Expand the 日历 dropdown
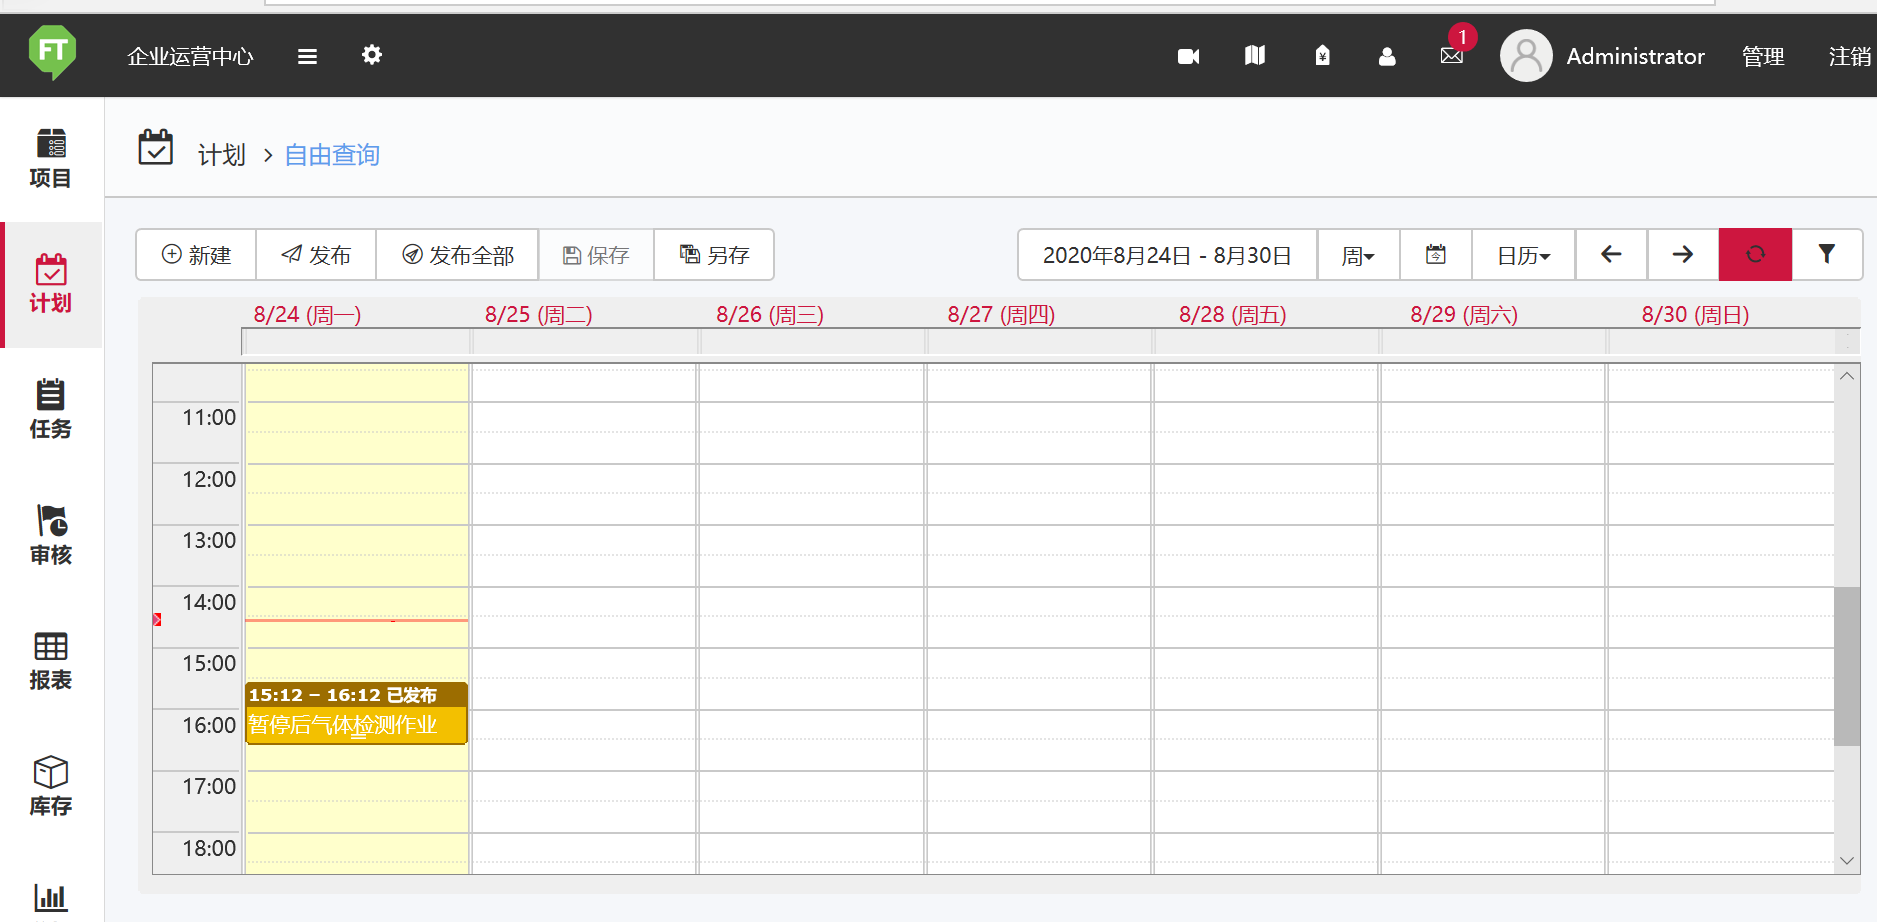This screenshot has height=922, width=1877. (1523, 256)
